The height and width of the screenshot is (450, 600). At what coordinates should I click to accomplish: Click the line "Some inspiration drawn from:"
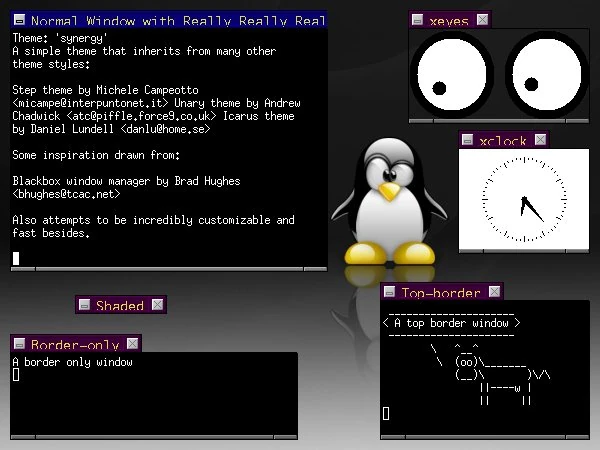click(x=96, y=155)
